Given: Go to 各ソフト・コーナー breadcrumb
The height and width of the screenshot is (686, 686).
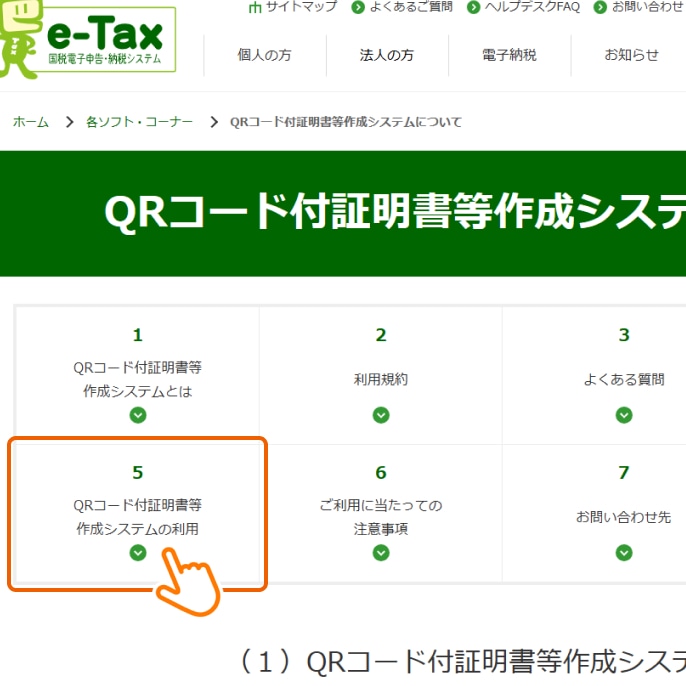Looking at the screenshot, I should pos(140,122).
